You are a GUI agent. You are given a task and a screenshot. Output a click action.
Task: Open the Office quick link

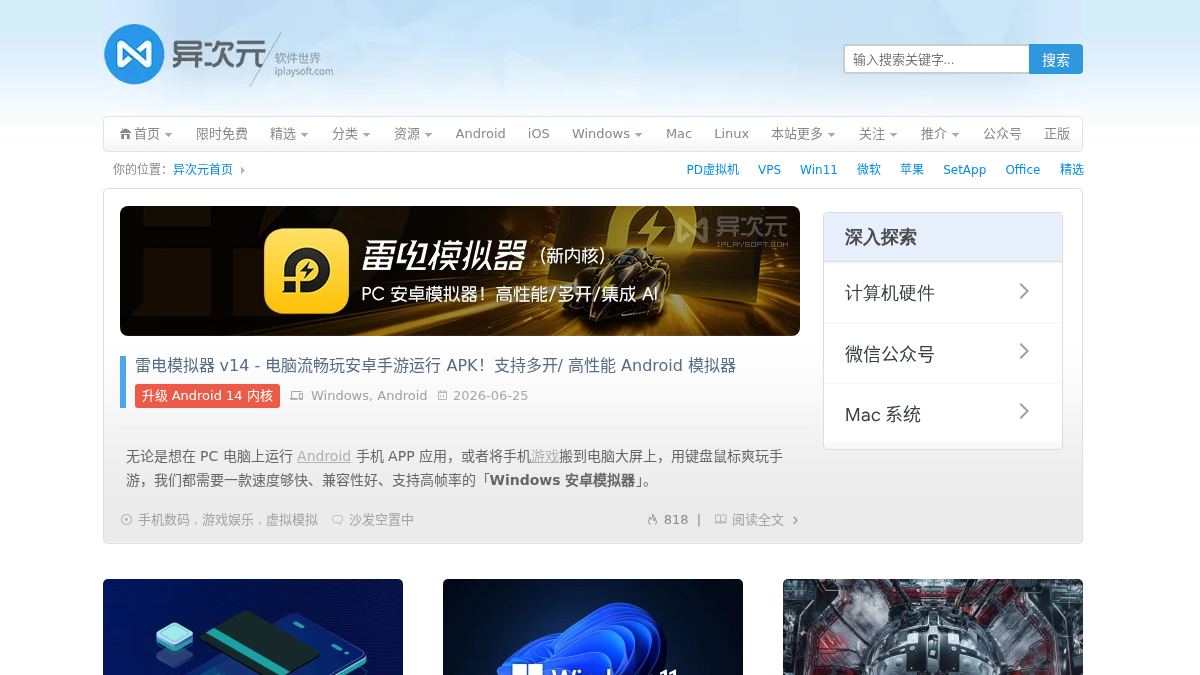pyautogui.click(x=1023, y=170)
